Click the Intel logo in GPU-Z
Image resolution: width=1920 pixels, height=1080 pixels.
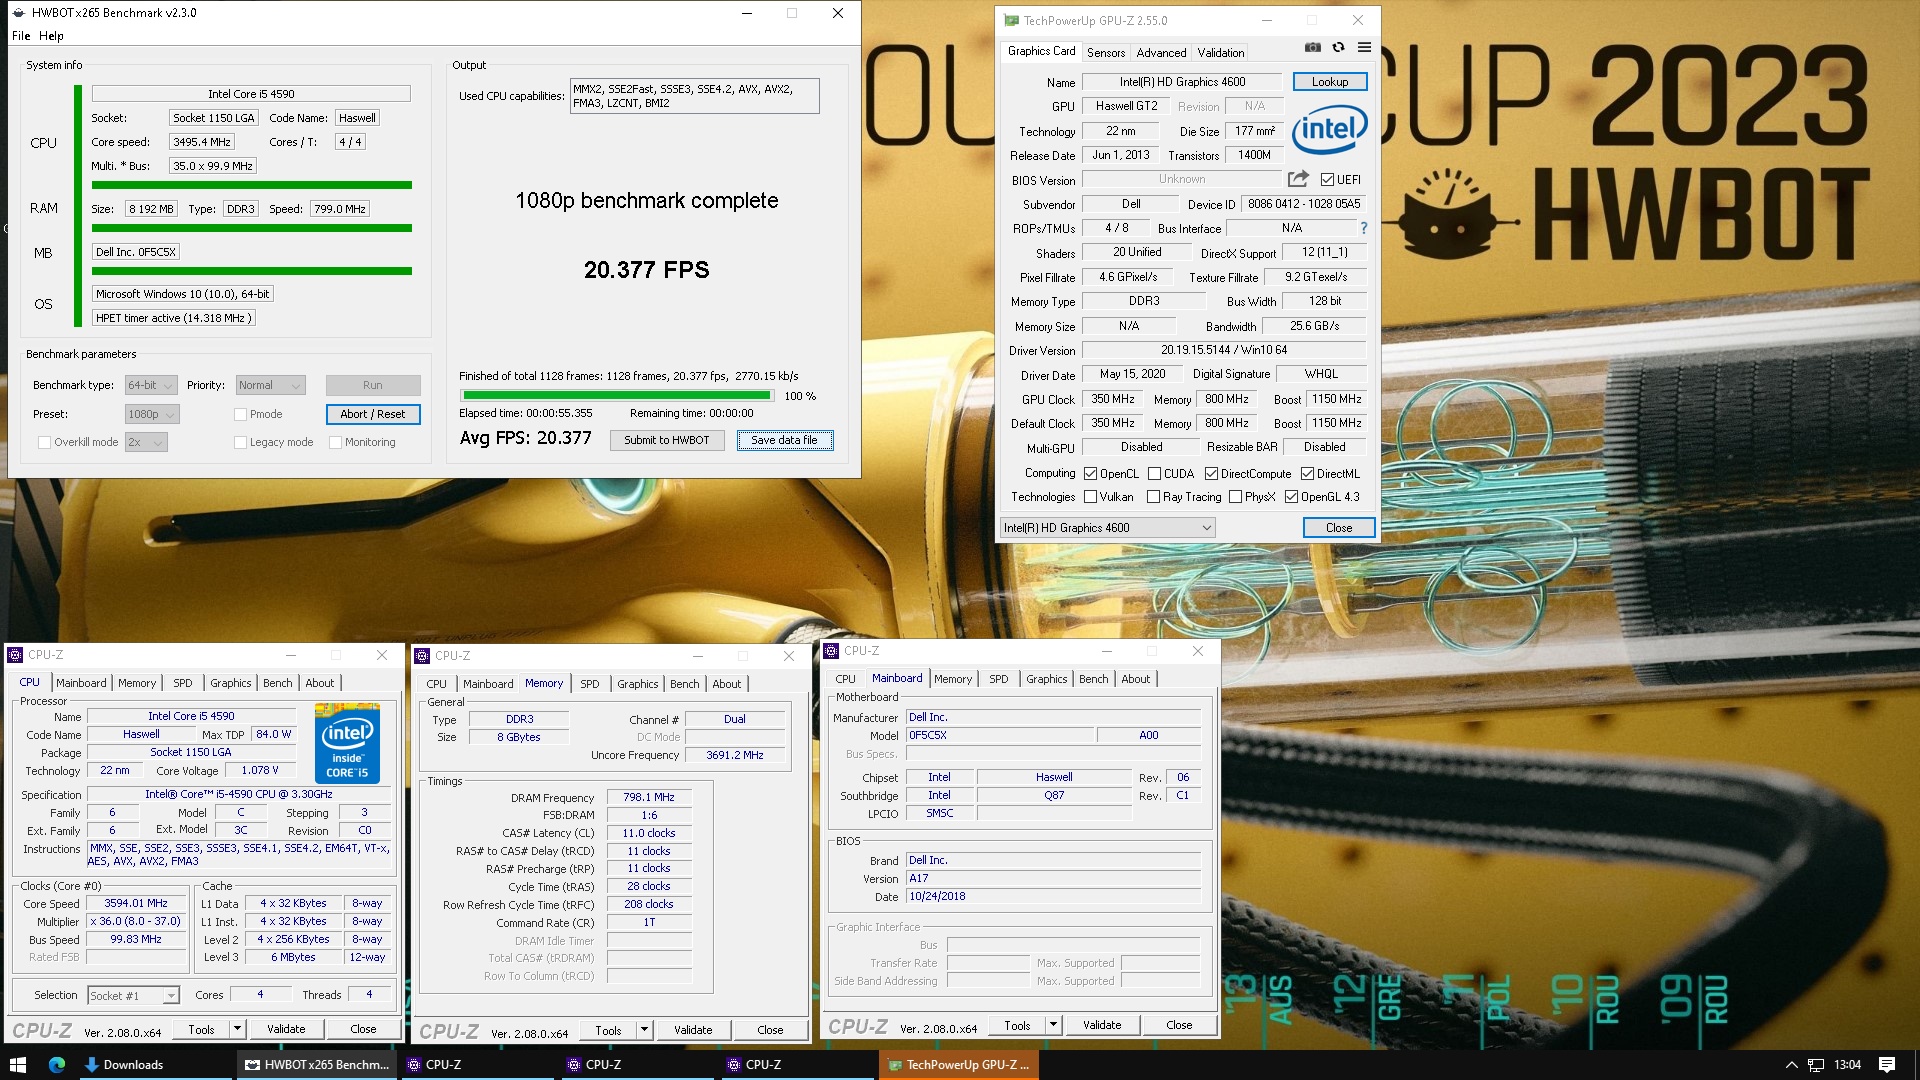[x=1329, y=130]
